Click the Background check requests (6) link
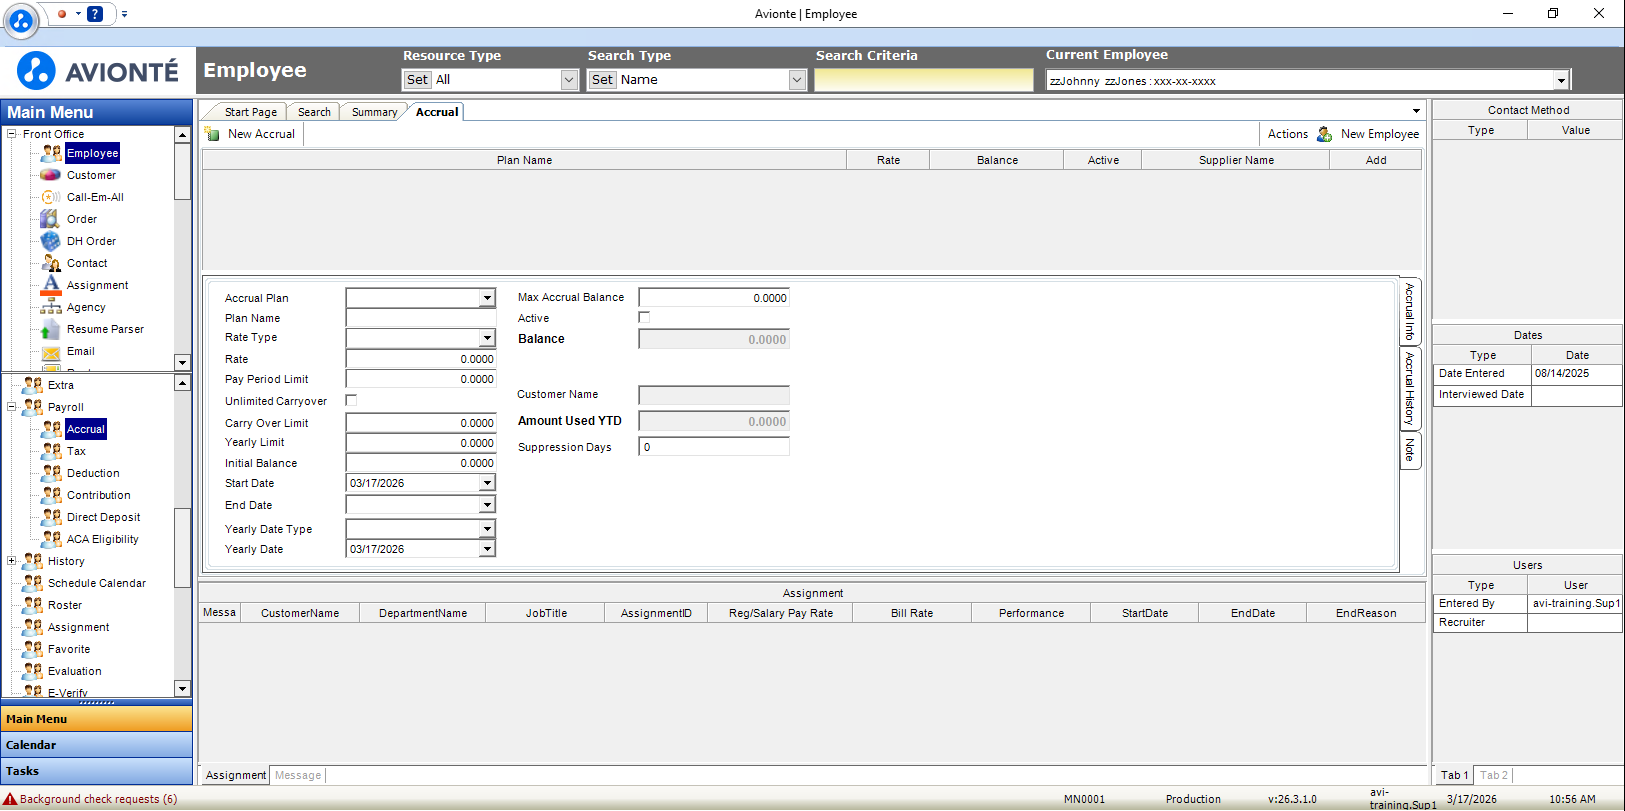1625x811 pixels. point(98,799)
